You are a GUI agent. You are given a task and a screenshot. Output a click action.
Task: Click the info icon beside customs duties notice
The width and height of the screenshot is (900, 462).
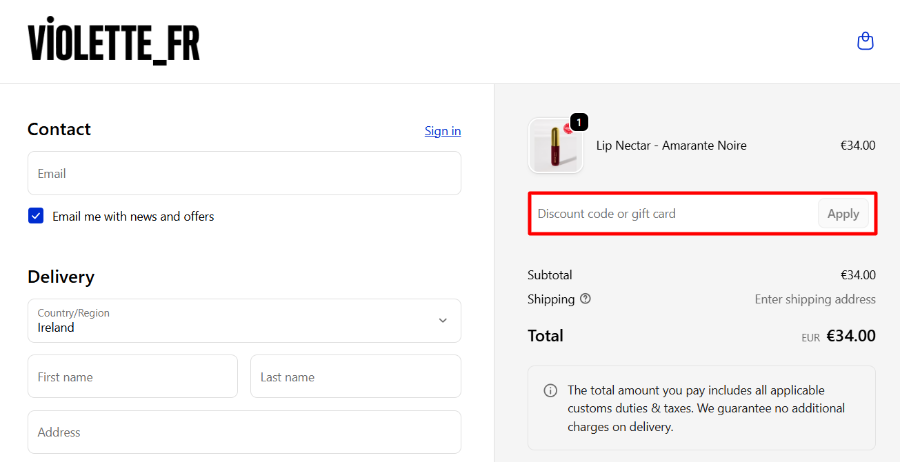coord(550,391)
